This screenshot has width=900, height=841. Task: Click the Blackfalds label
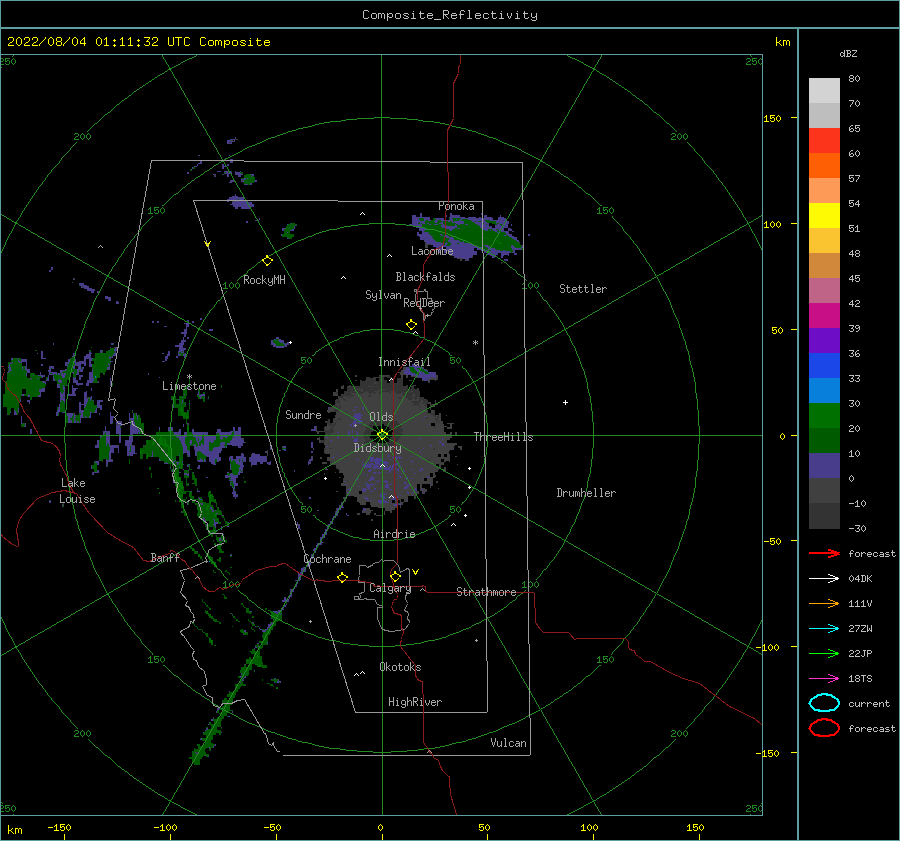click(425, 277)
